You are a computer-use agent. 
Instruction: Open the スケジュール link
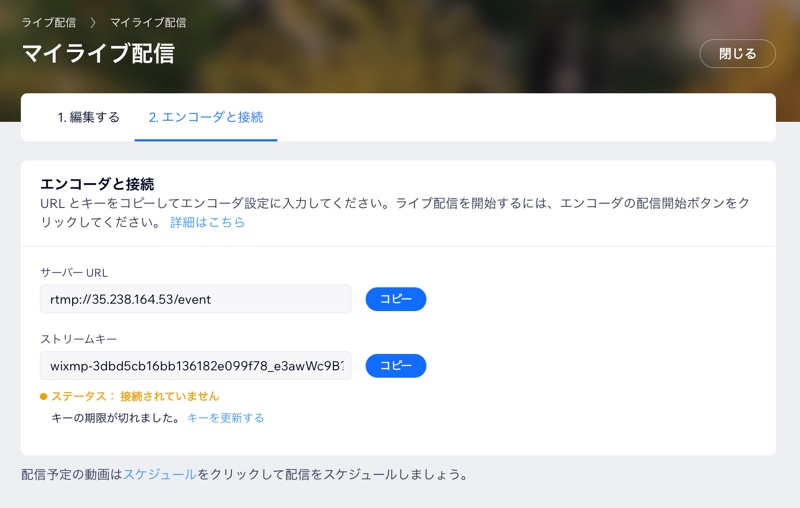160,474
